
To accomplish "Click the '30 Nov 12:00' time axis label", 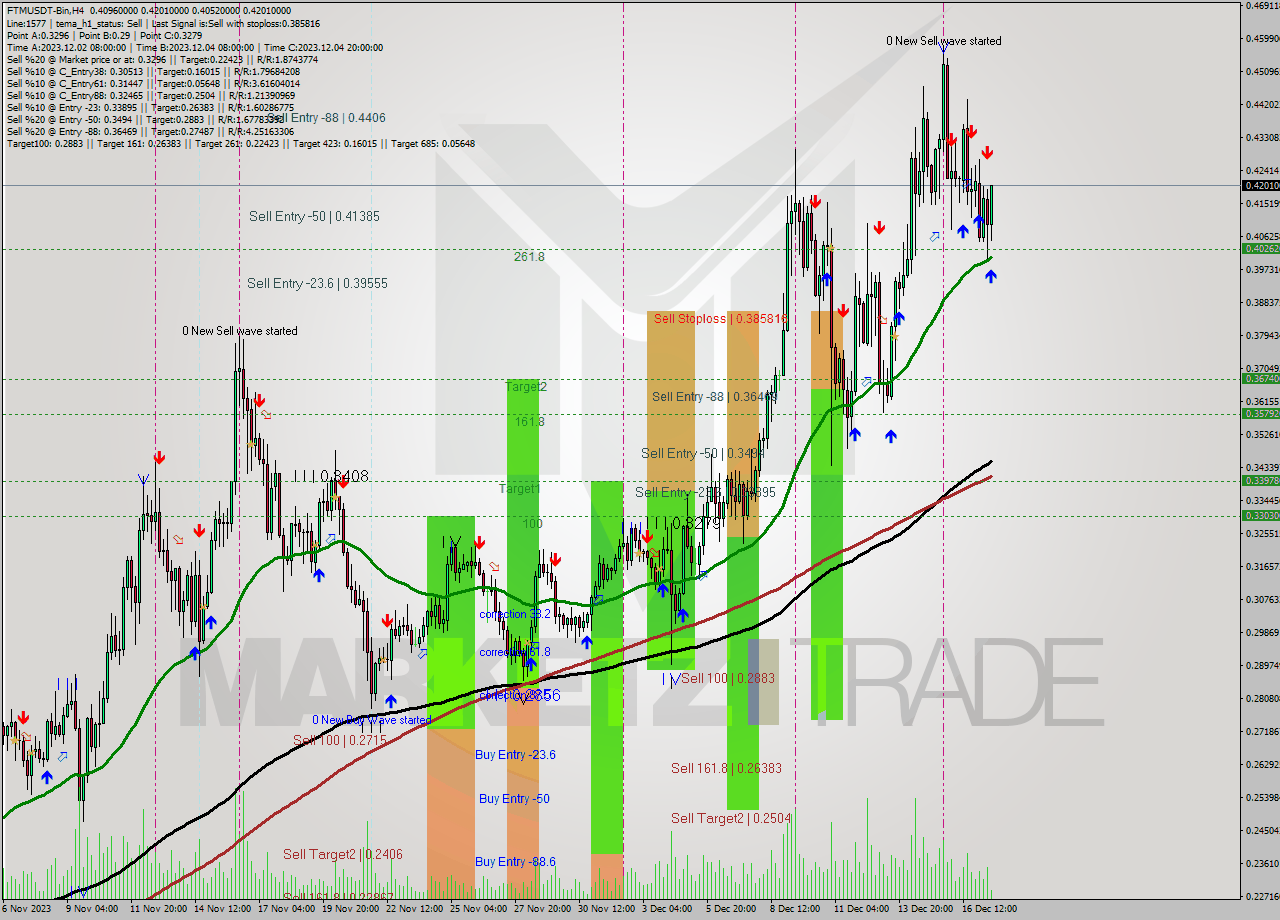I will tap(606, 909).
